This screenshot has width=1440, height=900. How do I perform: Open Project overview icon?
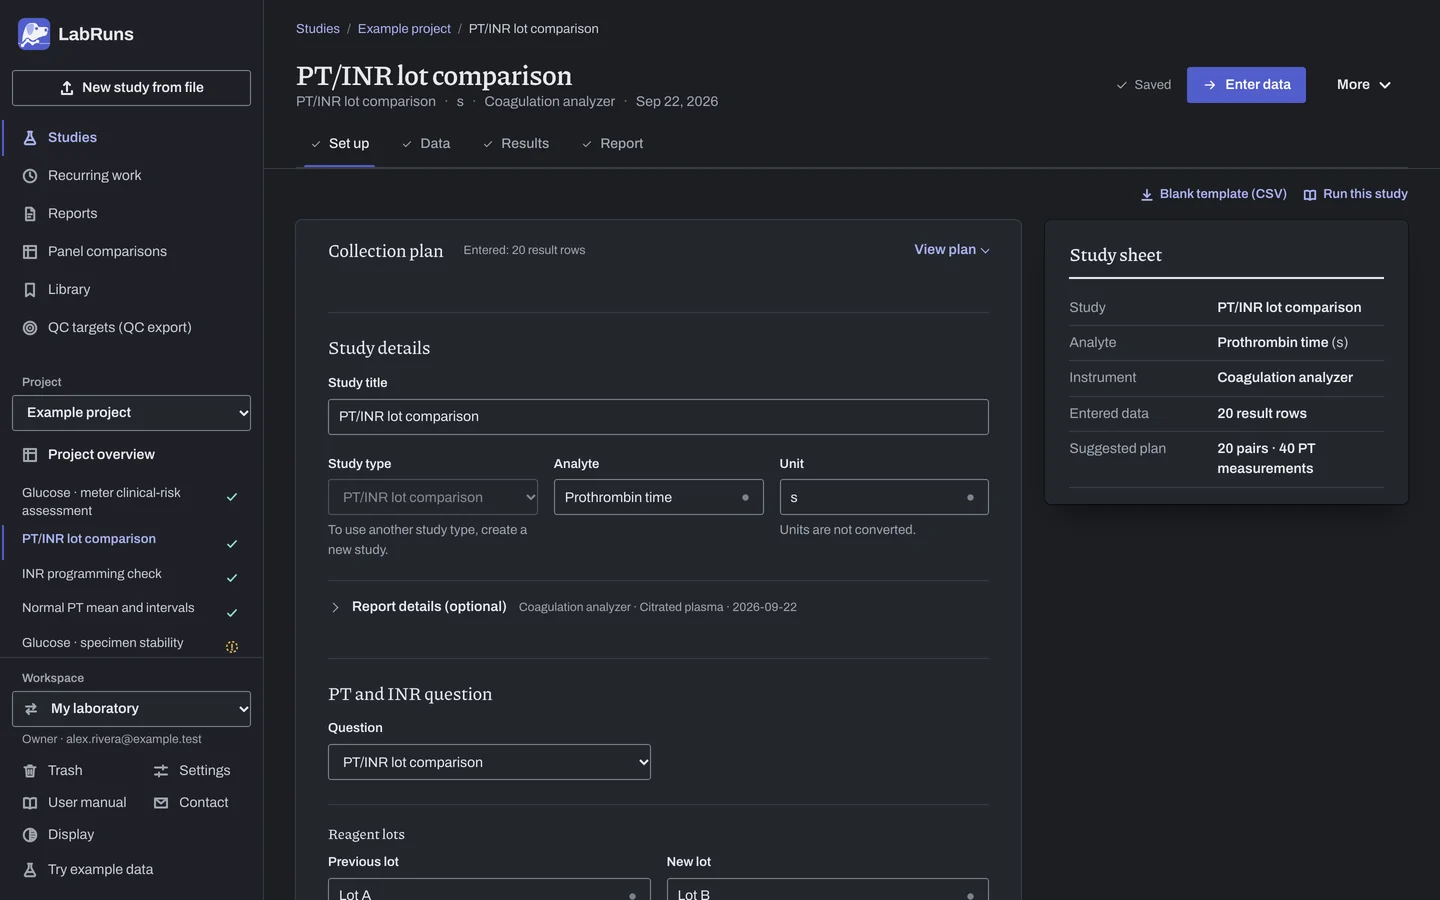[x=30, y=455]
